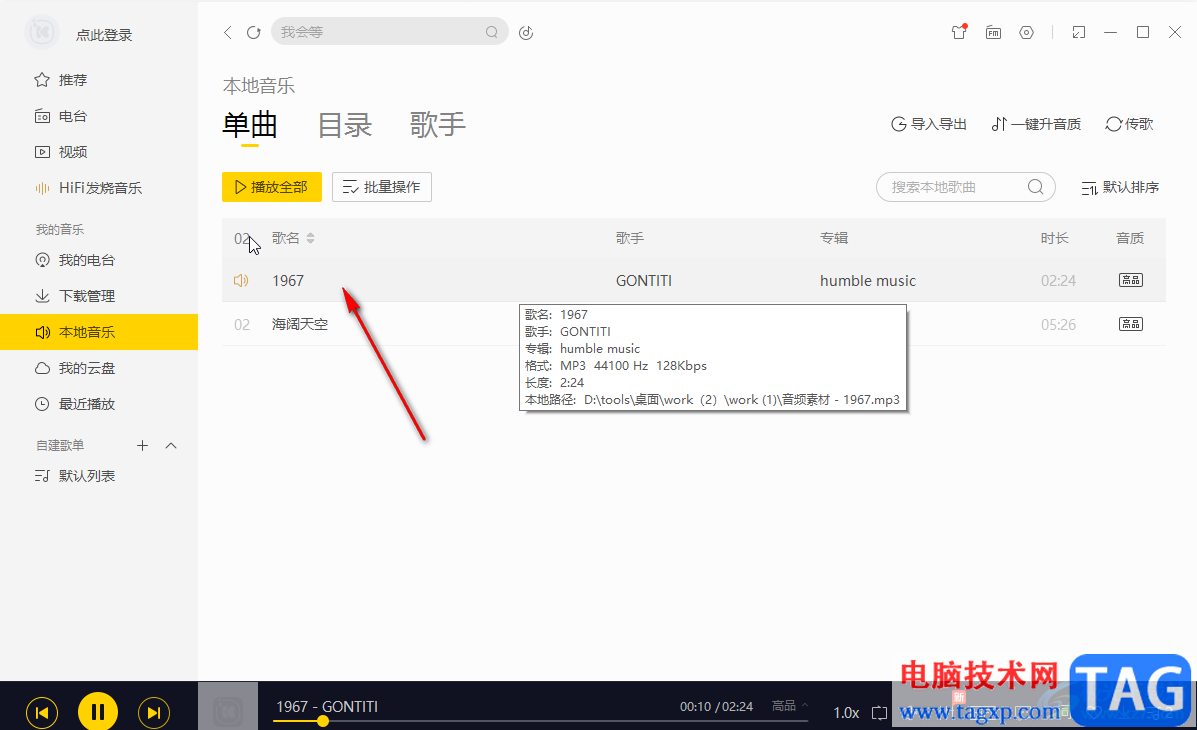1197x730 pixels.
Task: Collapse the 自建歌单 section
Action: click(171, 445)
